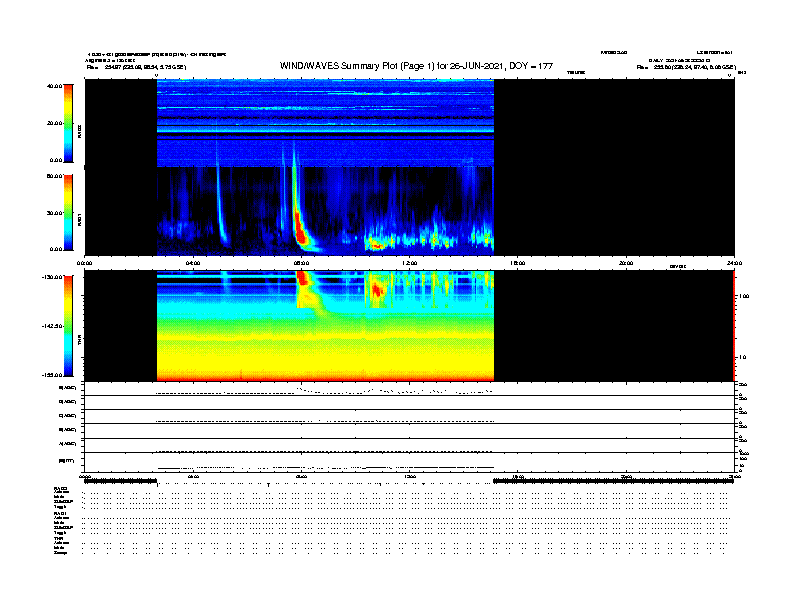Click the black data-gap bar left of status rows
This screenshot has width=792, height=612.
(121, 481)
